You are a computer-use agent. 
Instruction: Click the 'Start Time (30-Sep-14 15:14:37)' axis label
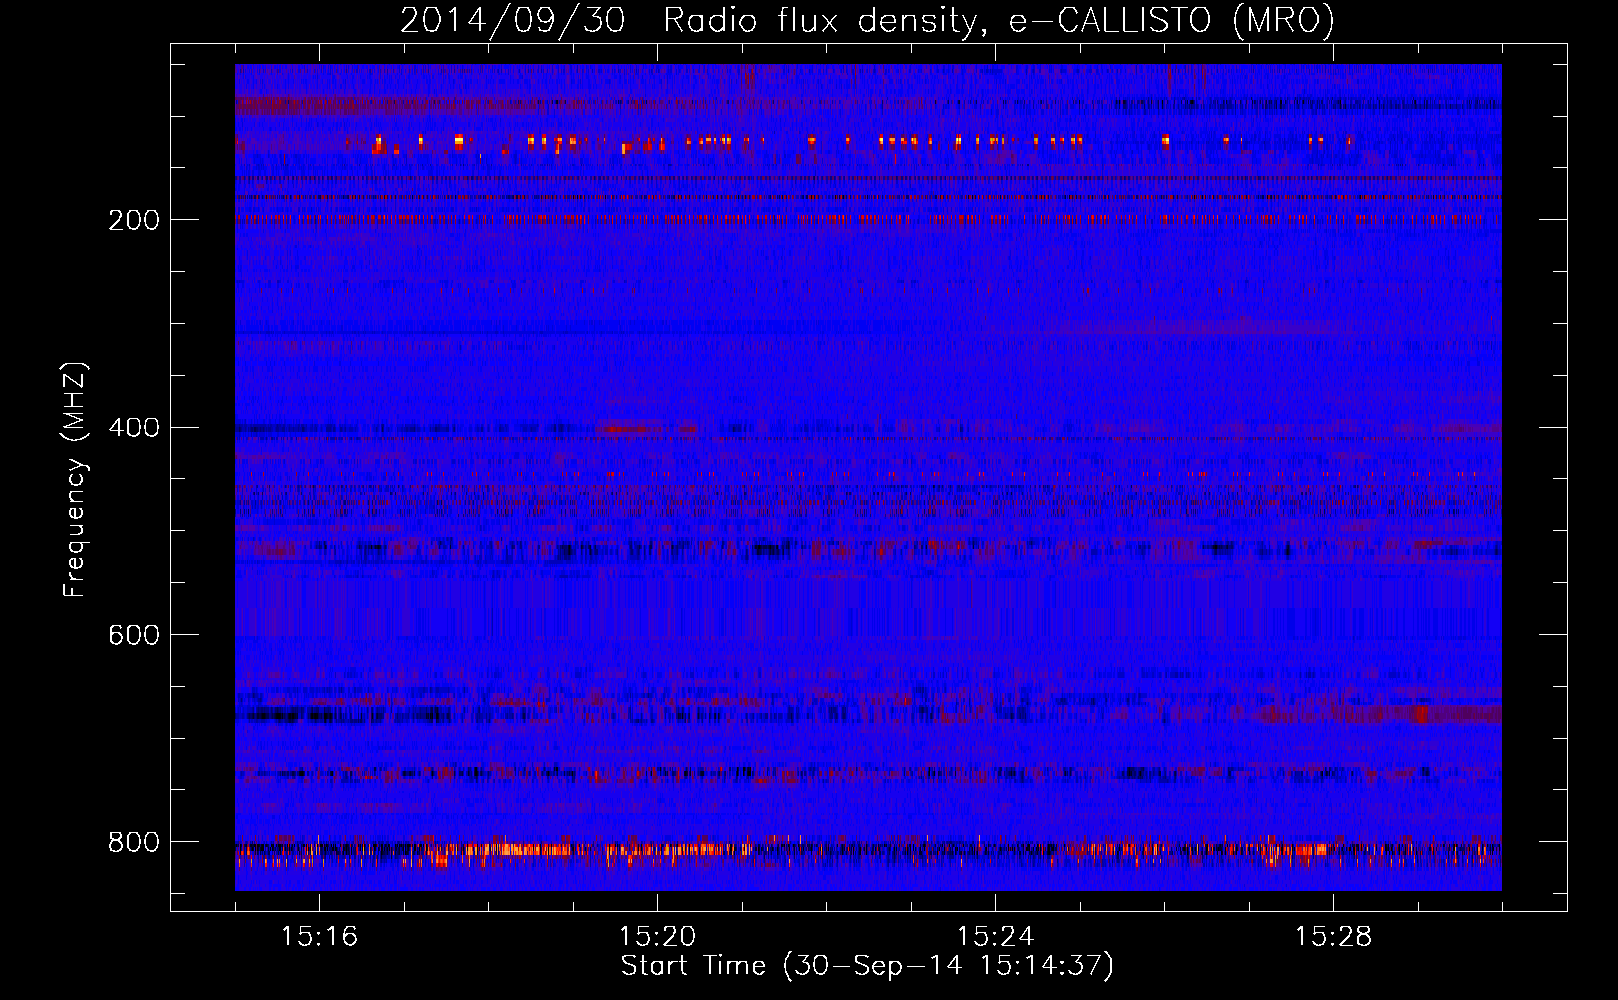click(x=867, y=966)
